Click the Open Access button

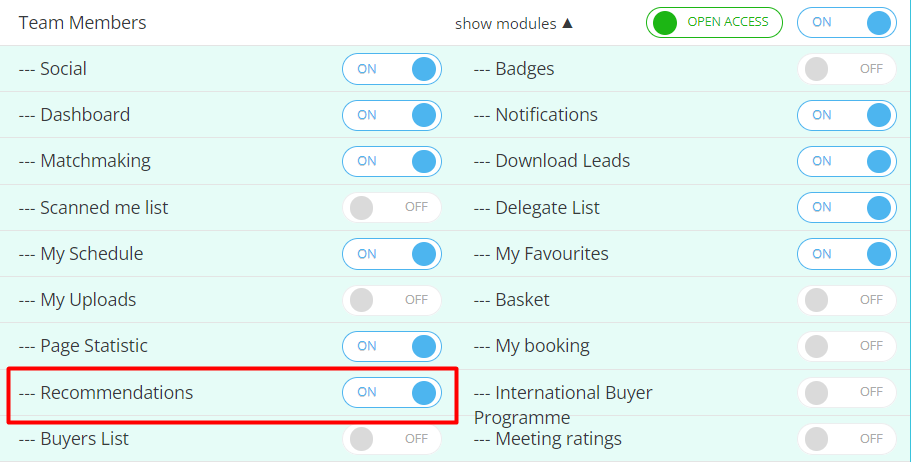coord(714,22)
